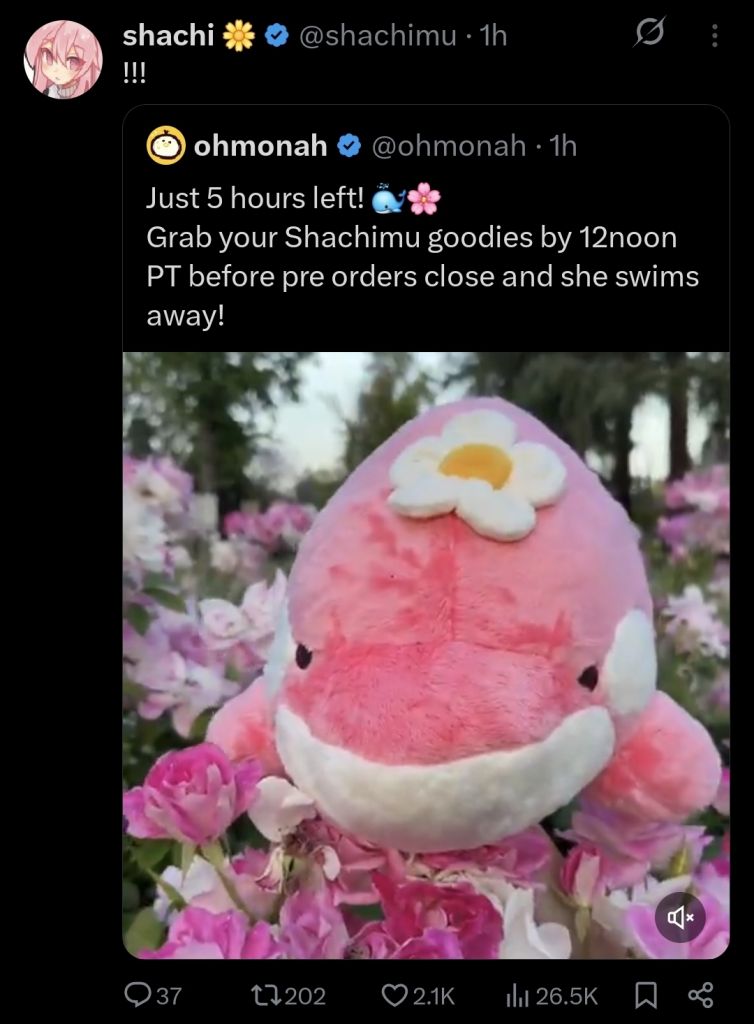Click ohmonah's blue verified badge

tap(349, 146)
